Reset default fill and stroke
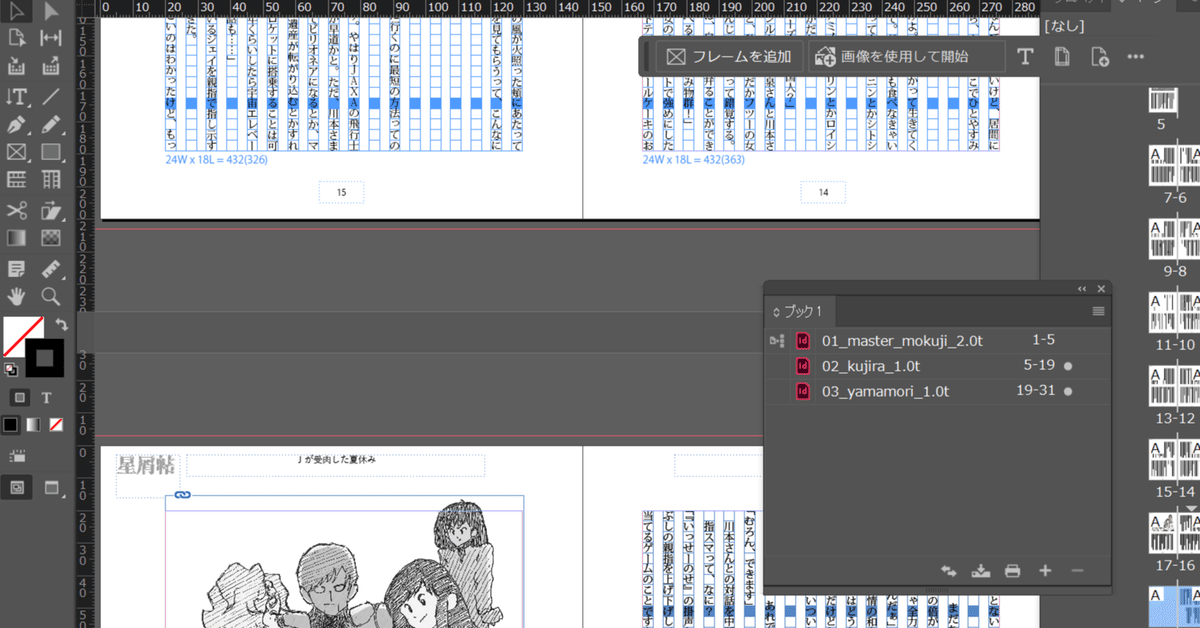Screen dimensions: 1200x628 pos(10,369)
